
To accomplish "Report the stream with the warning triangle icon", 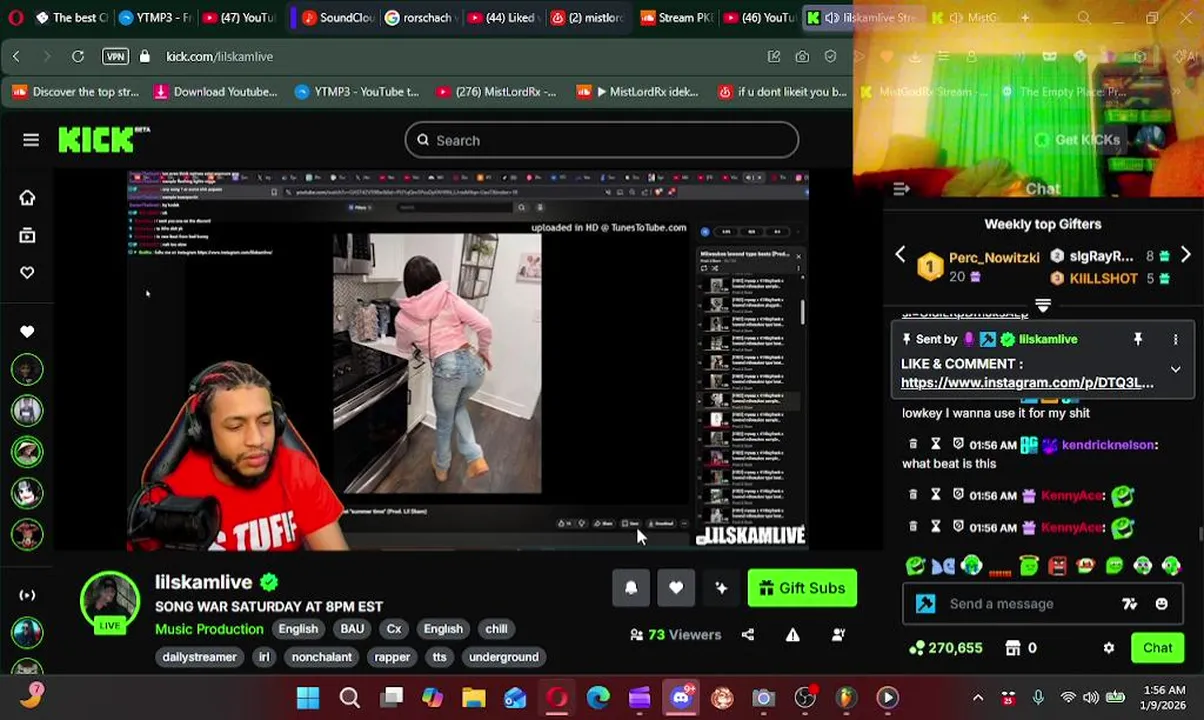I will coord(793,634).
